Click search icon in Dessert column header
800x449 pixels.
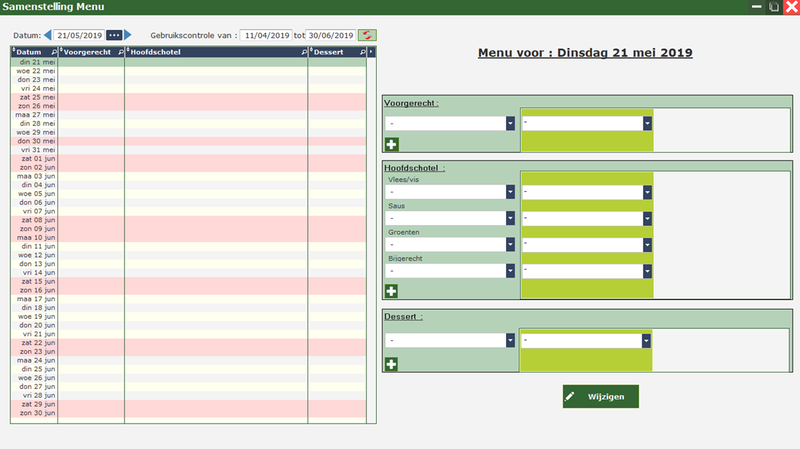click(363, 52)
